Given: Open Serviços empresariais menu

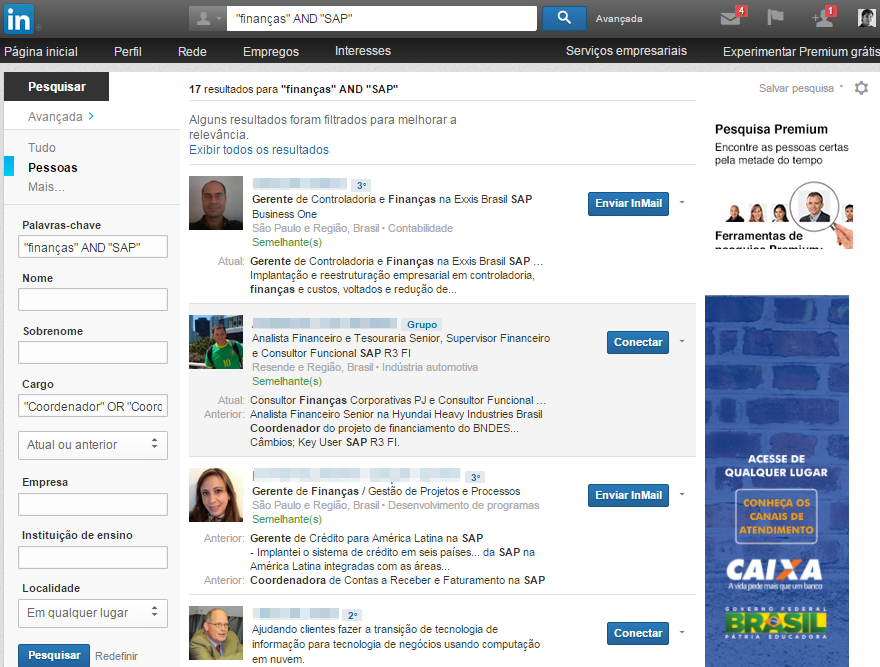Looking at the screenshot, I should coord(626,51).
